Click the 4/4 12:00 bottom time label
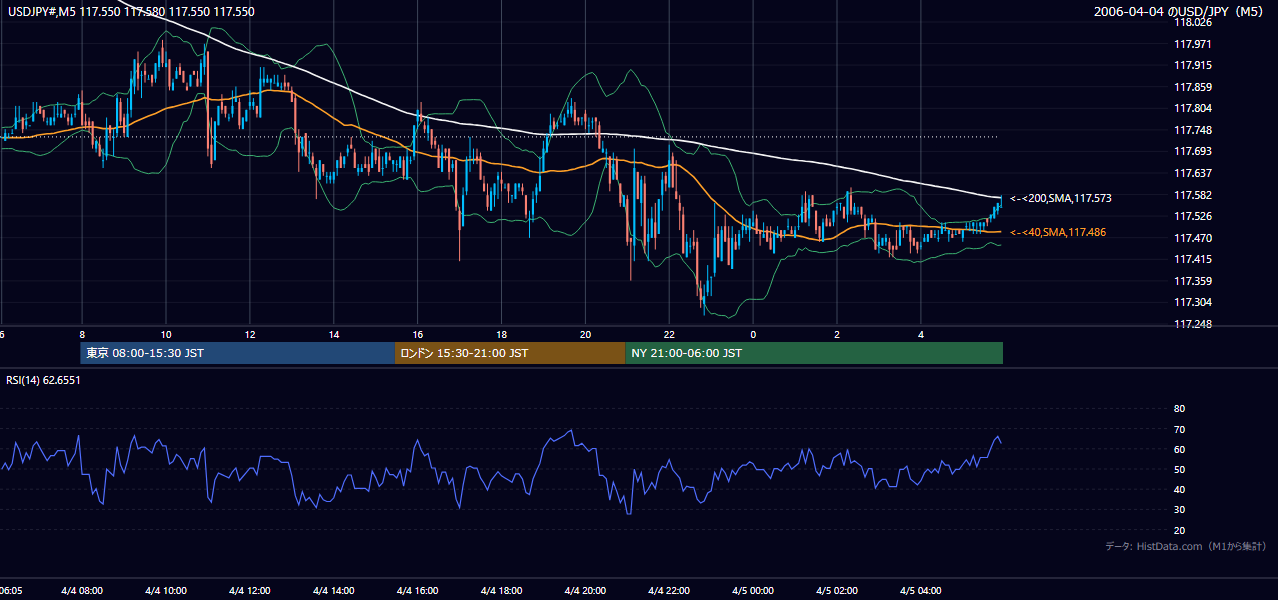 coord(250,591)
